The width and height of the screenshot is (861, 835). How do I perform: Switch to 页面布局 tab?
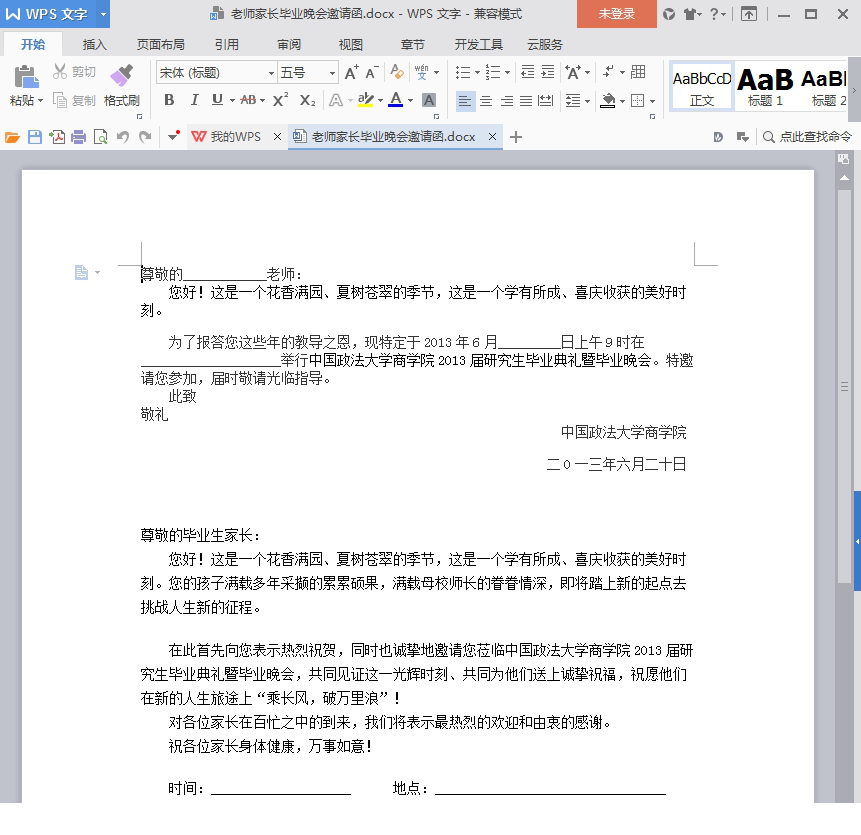[x=160, y=44]
